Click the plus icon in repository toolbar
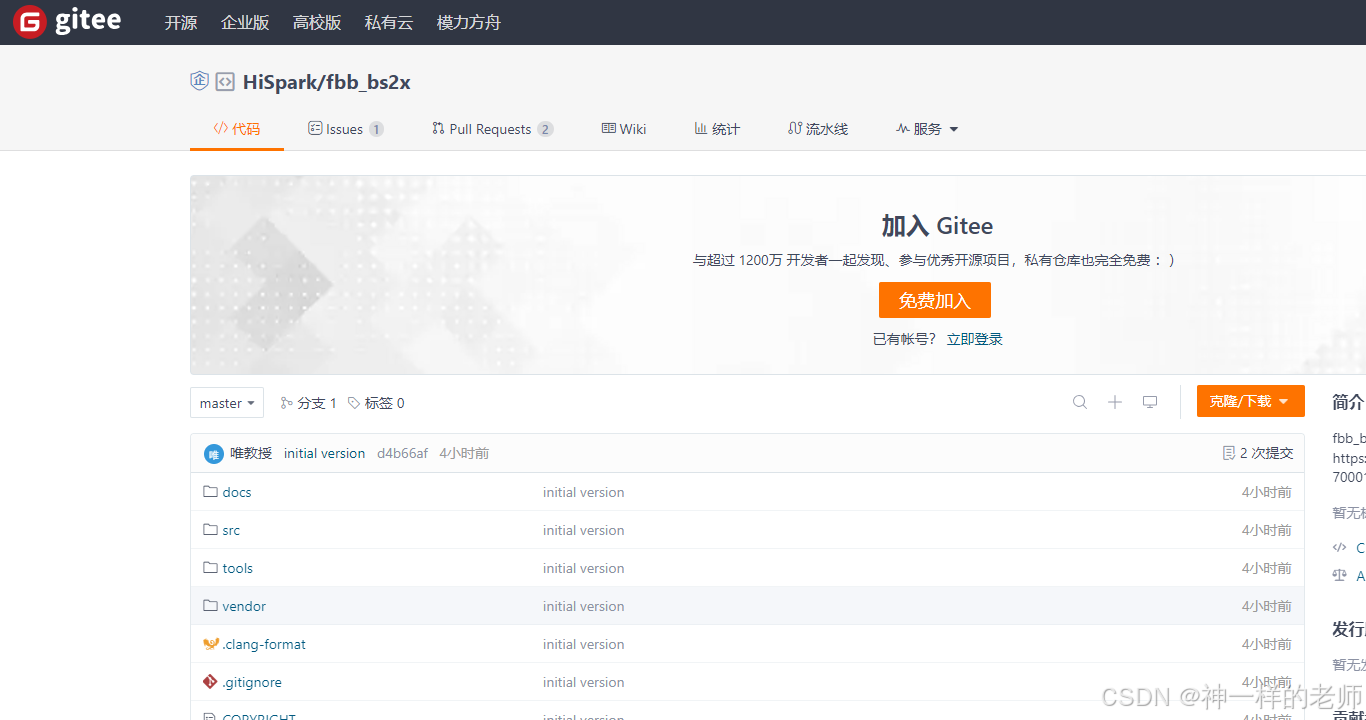 tap(1115, 402)
